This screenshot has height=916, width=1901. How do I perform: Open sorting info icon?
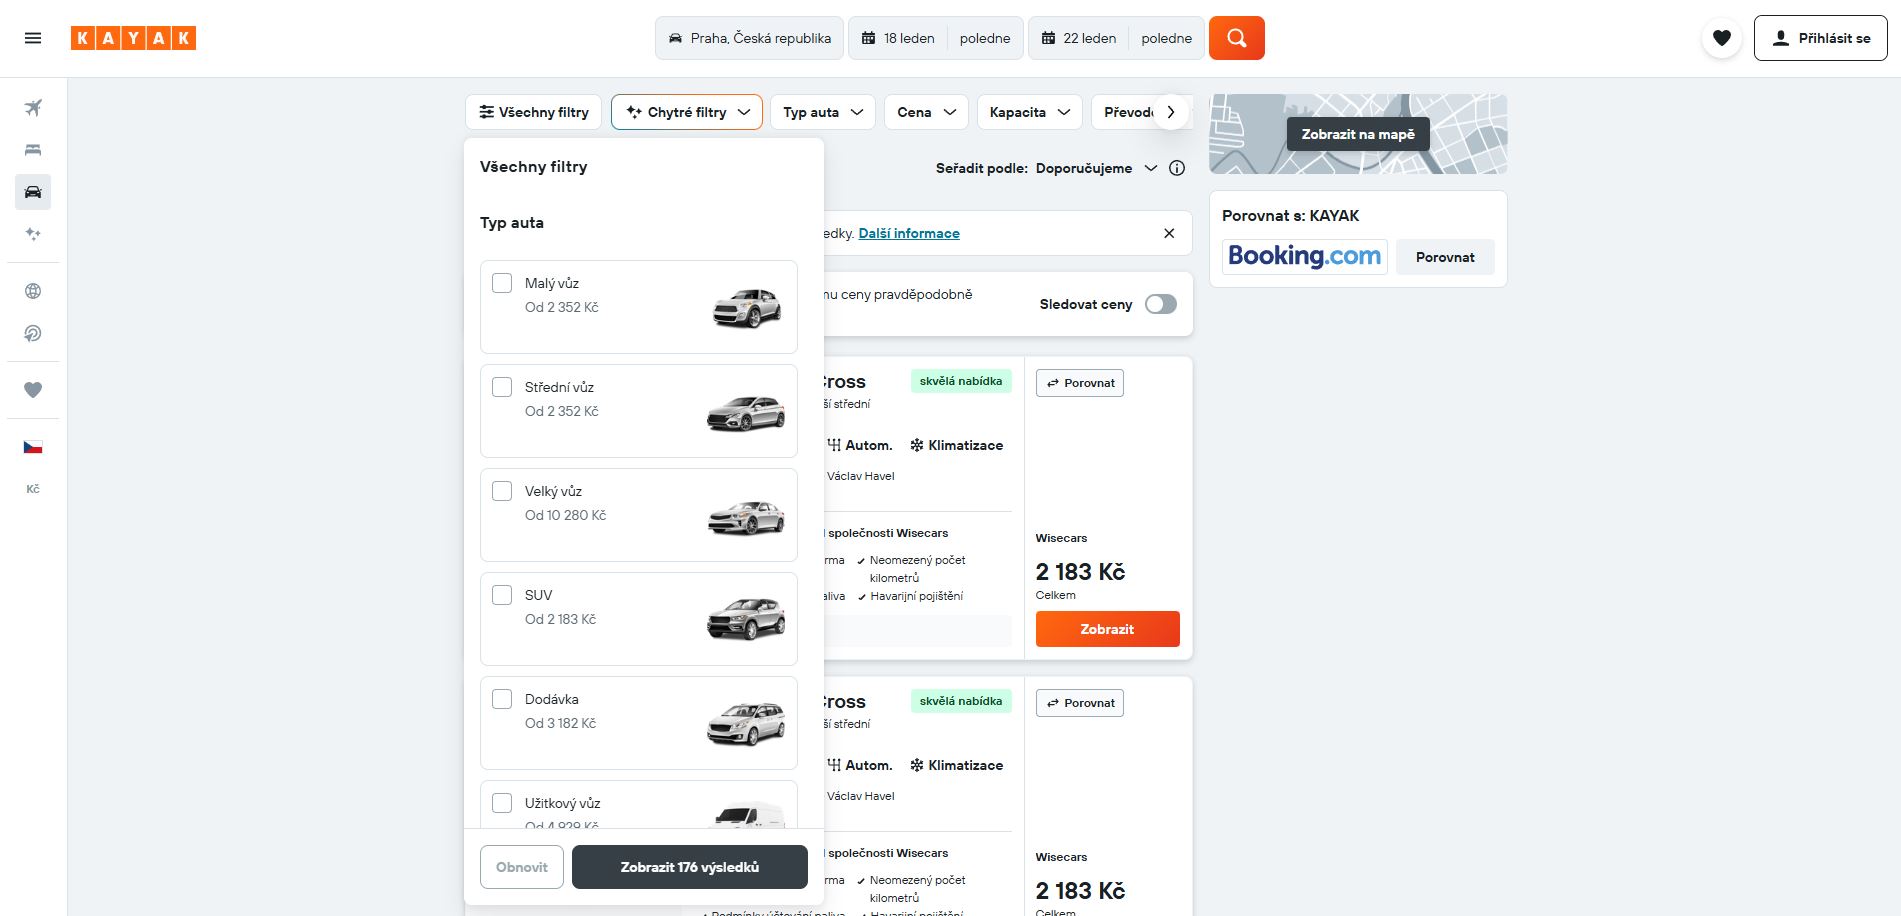pos(1177,168)
